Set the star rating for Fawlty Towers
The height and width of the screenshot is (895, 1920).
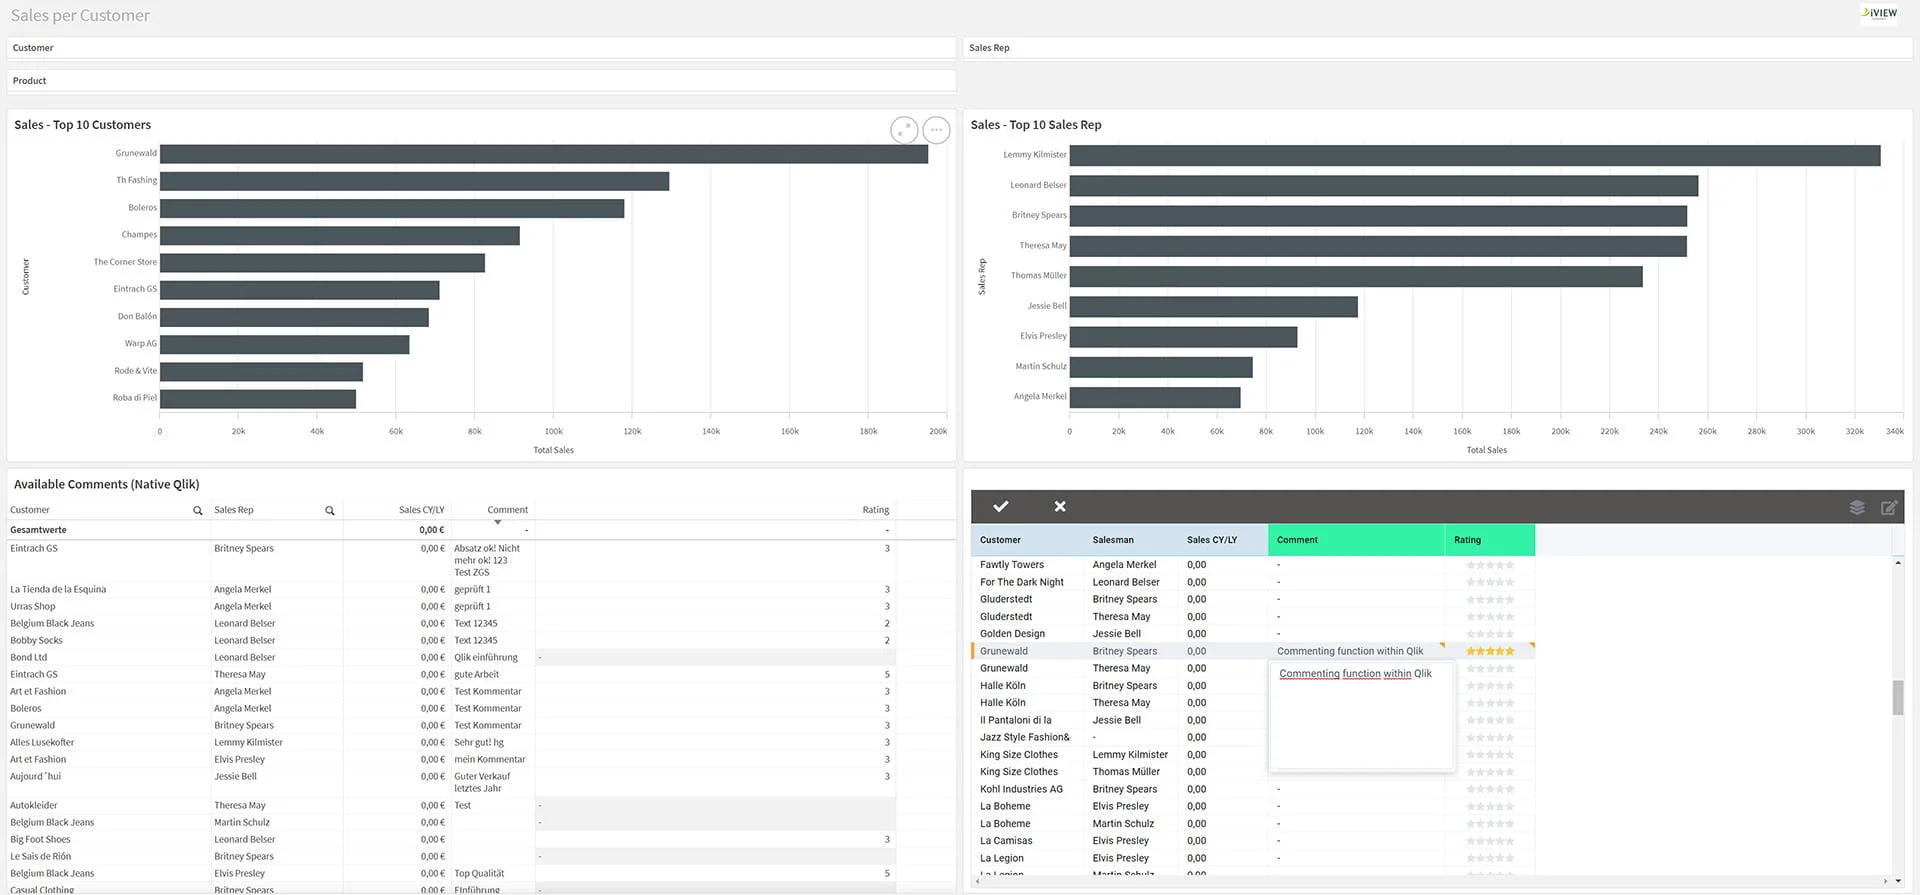click(1490, 565)
